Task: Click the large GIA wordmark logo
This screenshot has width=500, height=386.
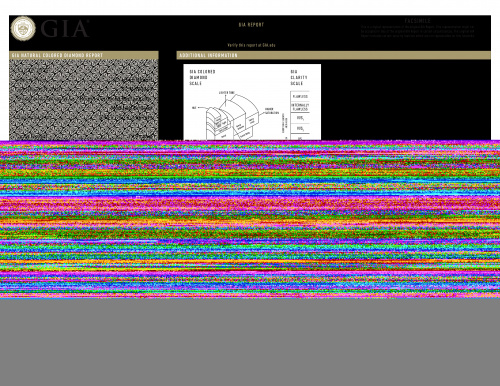Action: (x=65, y=29)
